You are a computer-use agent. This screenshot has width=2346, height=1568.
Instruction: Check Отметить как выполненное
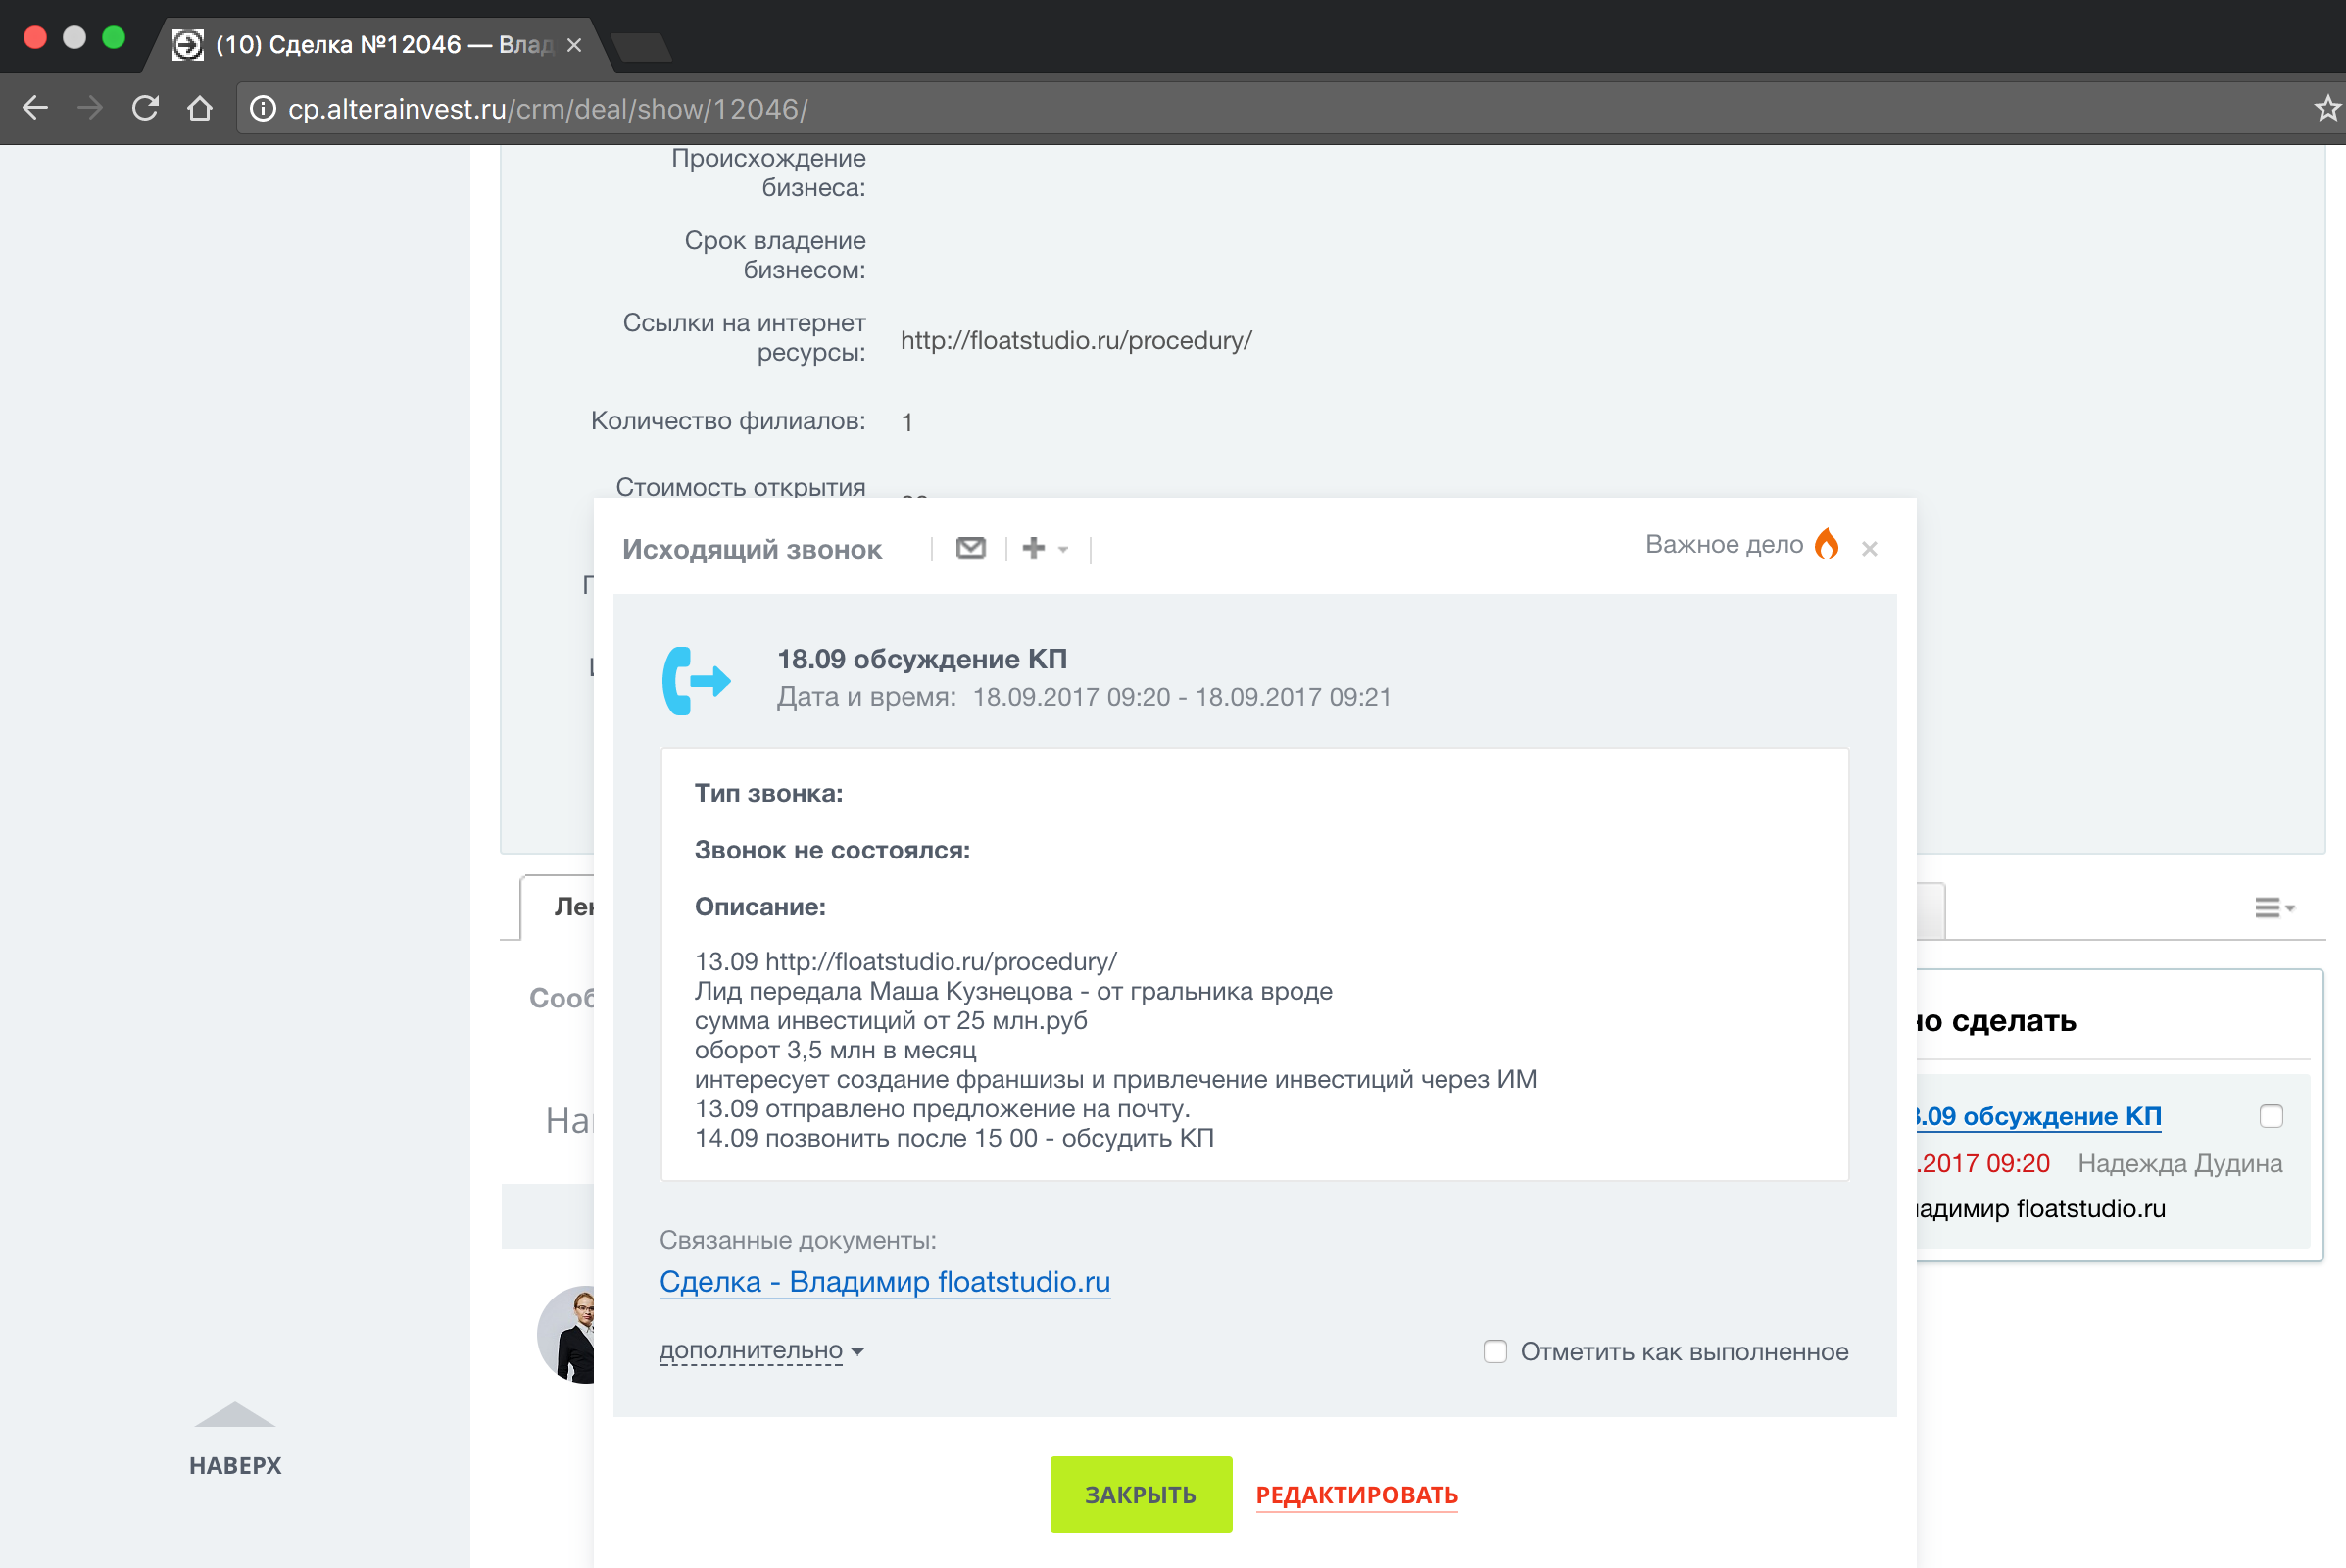1495,1351
